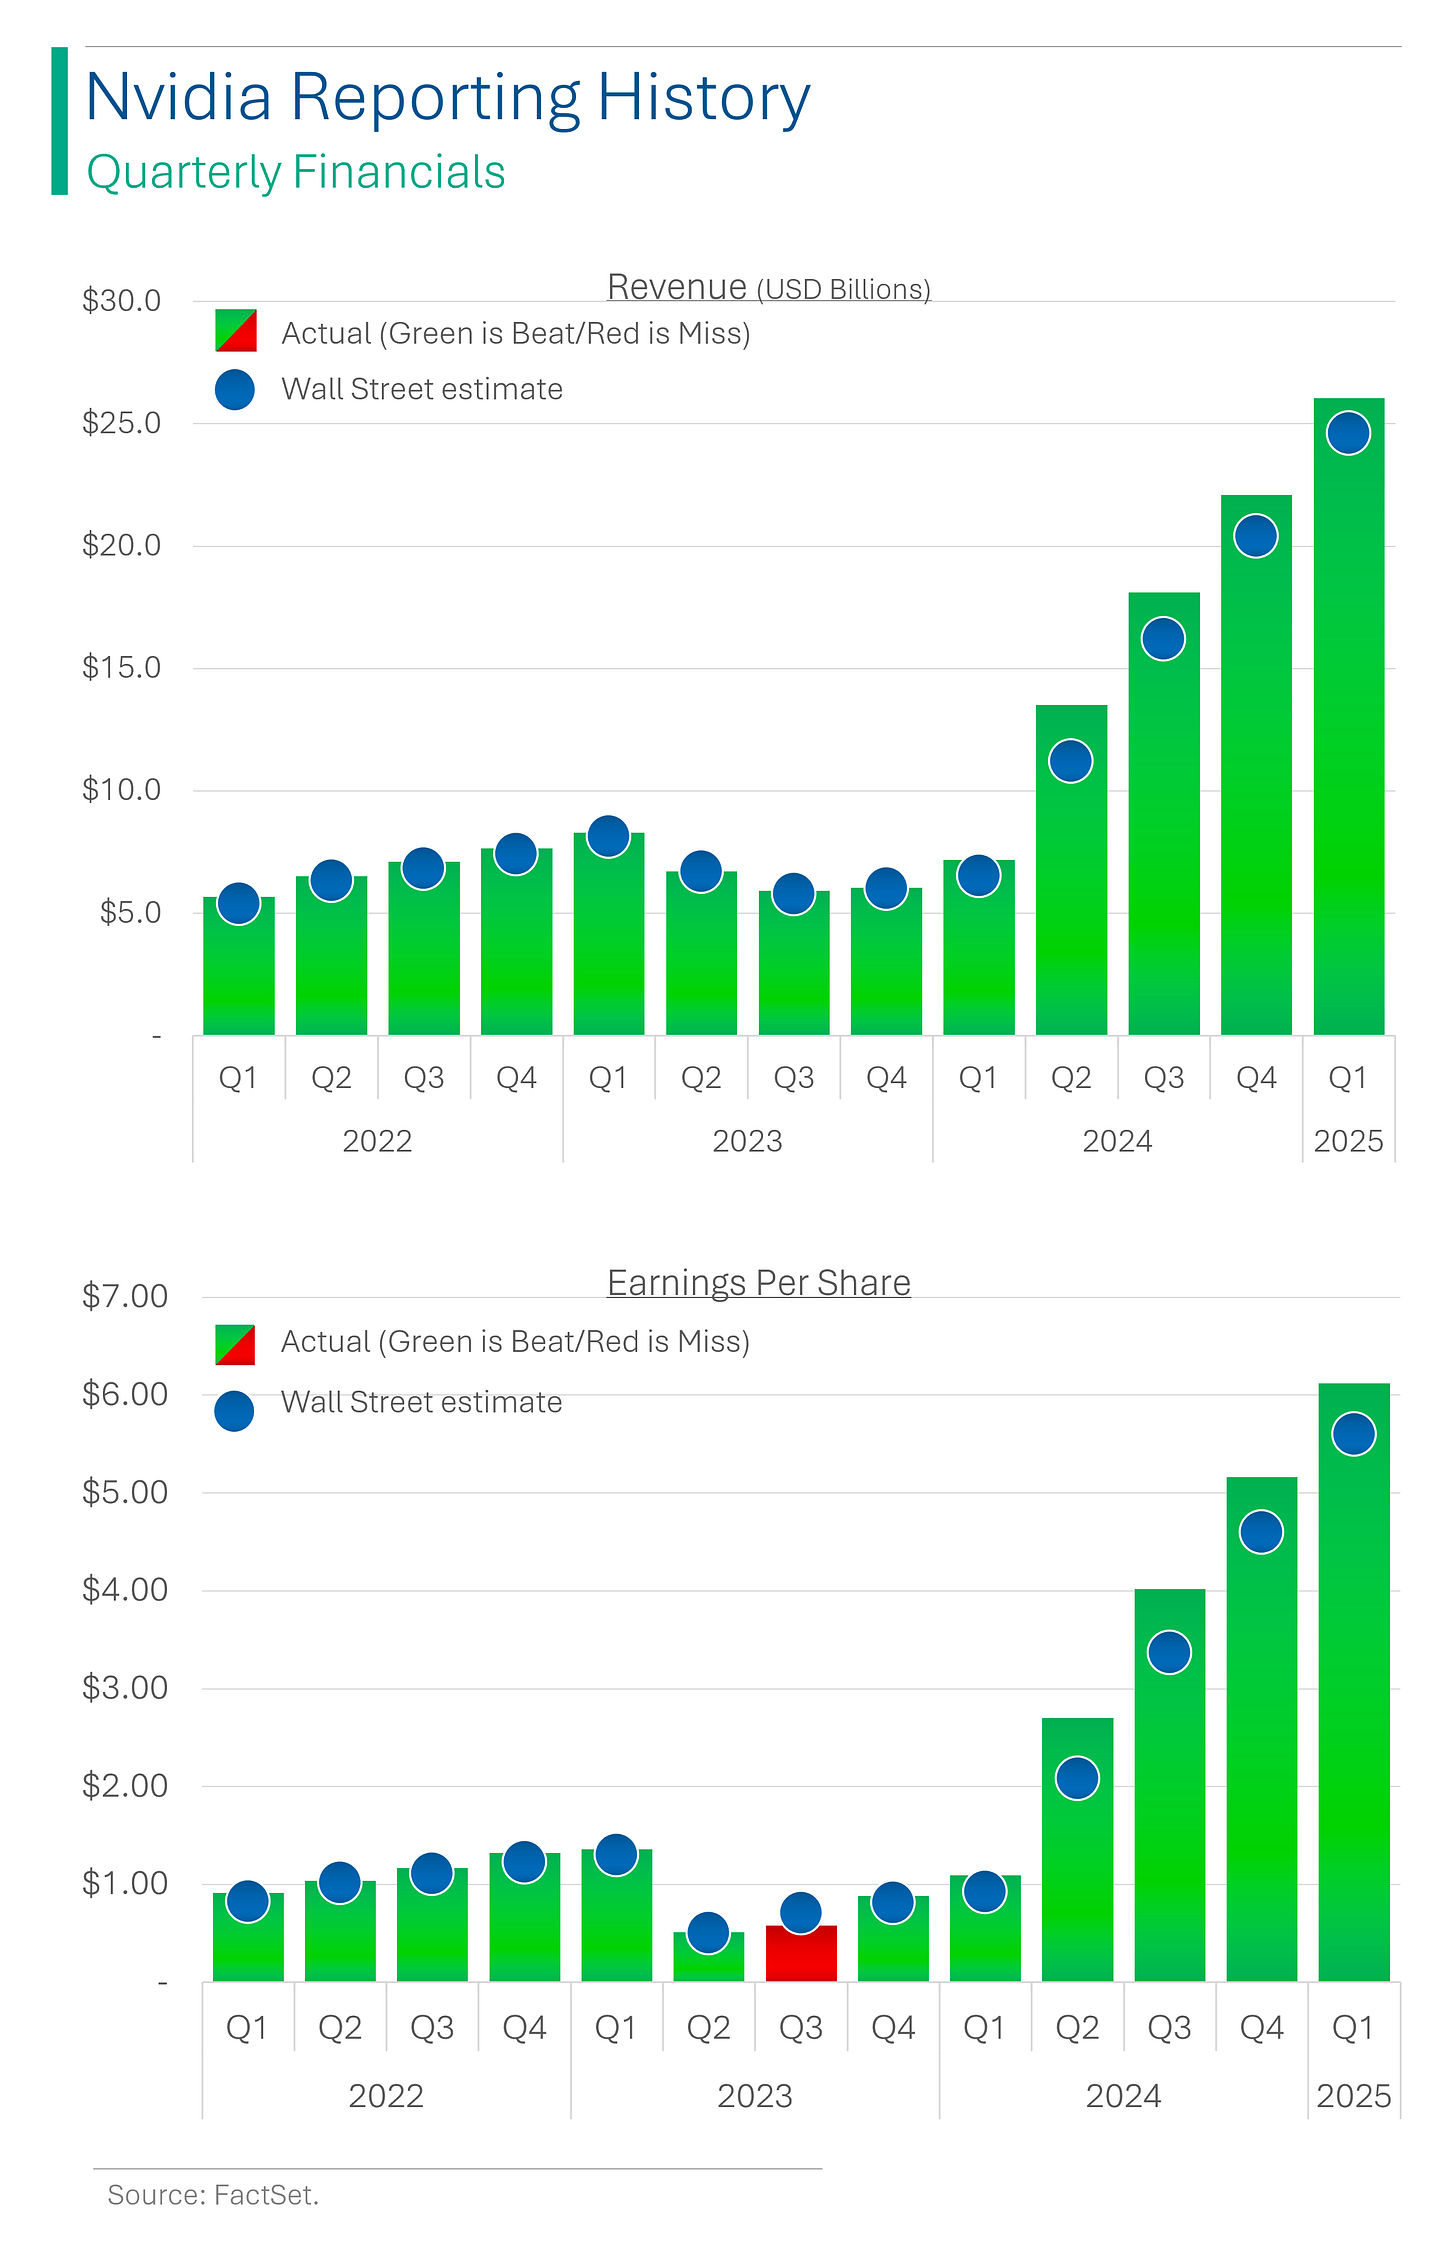Click the Q4 2024 EPS estimate dot

pyautogui.click(x=1262, y=1532)
